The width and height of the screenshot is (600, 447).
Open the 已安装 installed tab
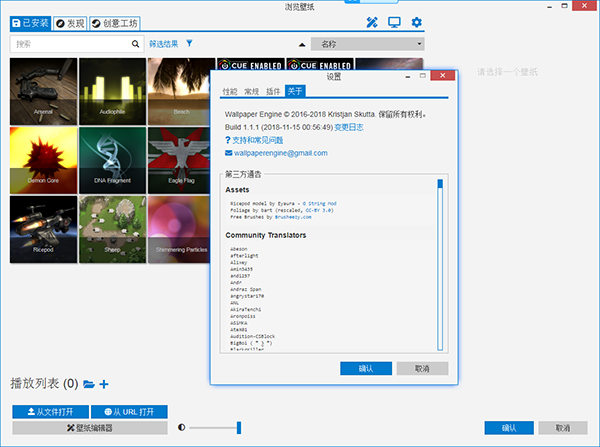[31, 23]
